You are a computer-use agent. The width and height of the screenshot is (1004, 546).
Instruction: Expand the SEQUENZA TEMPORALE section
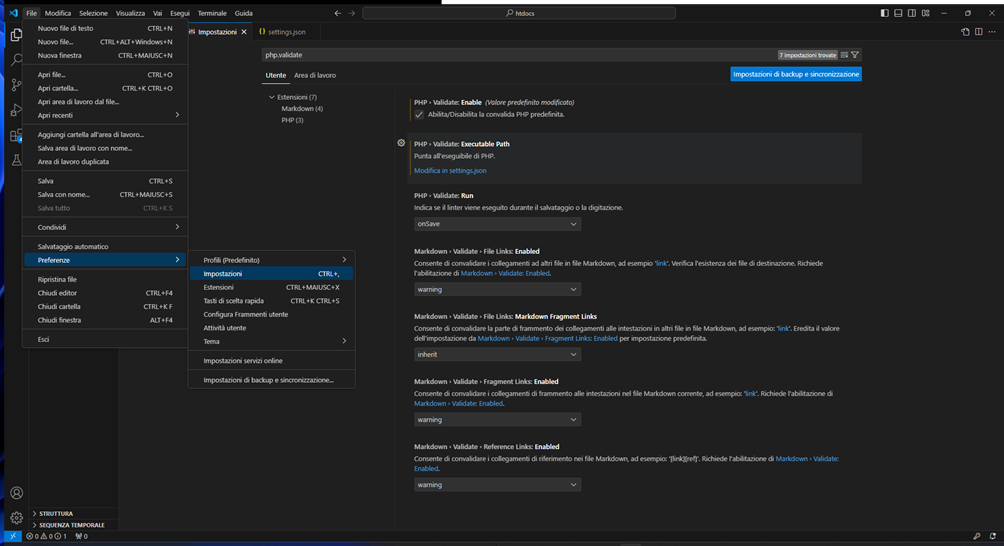coord(74,525)
